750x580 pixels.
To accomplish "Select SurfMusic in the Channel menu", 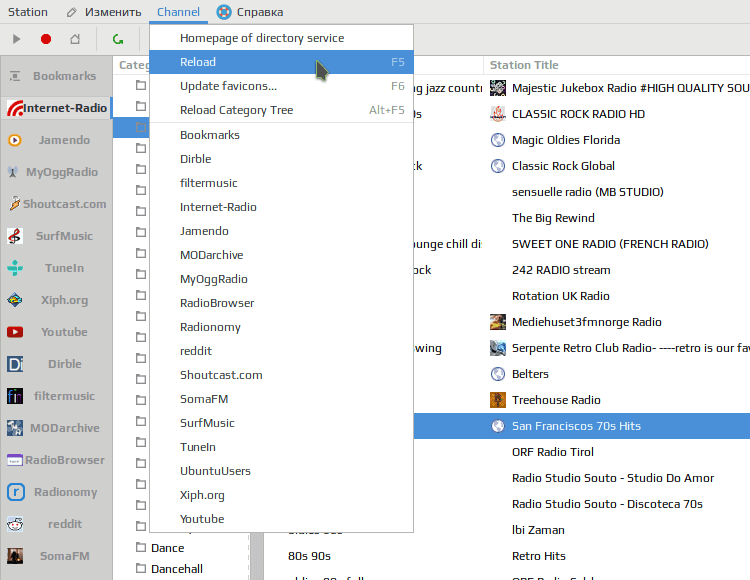I will [x=281, y=423].
